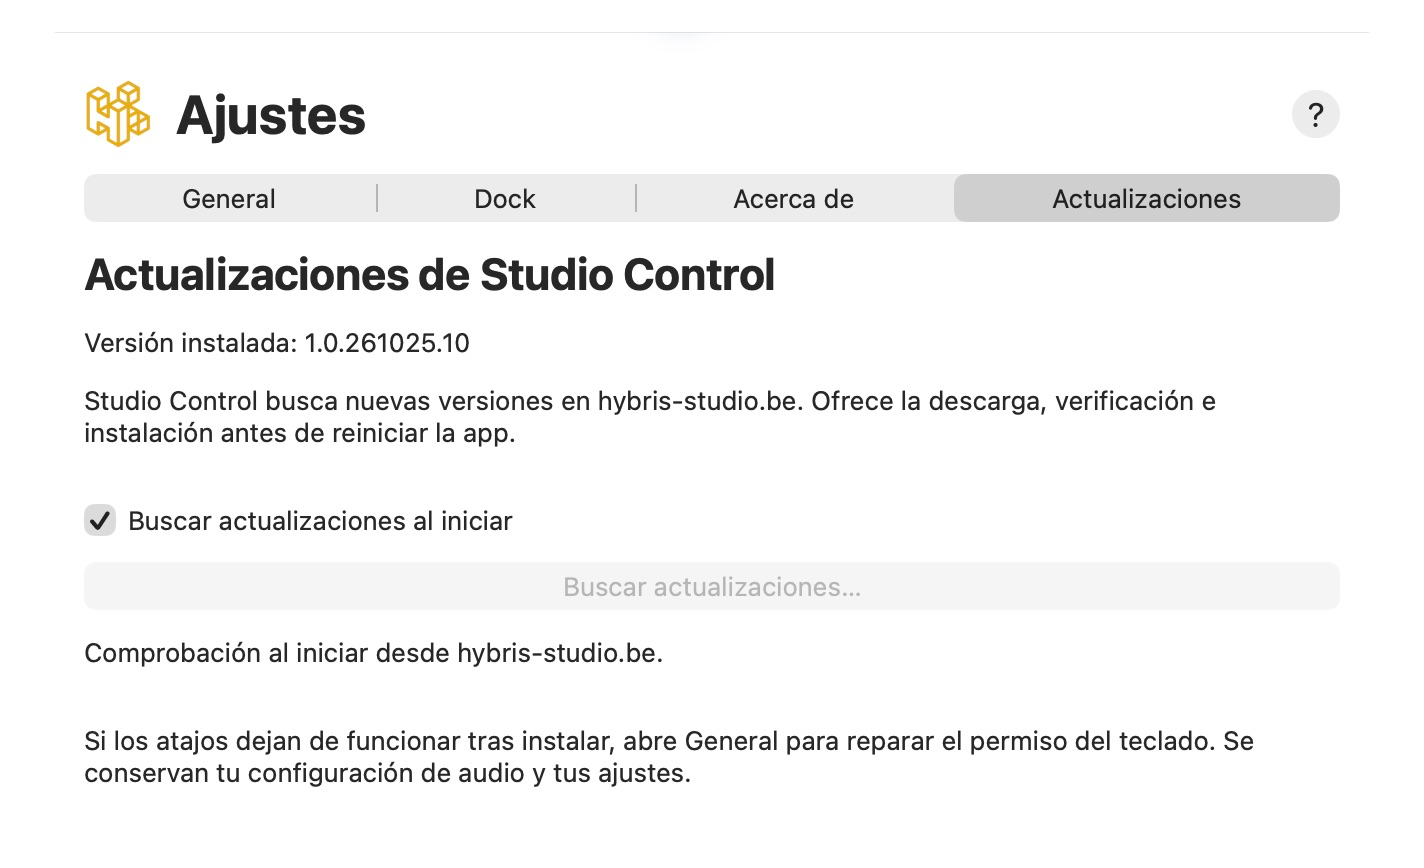
Task: Click the note starting Si los atajos dejan
Action: coord(669,757)
